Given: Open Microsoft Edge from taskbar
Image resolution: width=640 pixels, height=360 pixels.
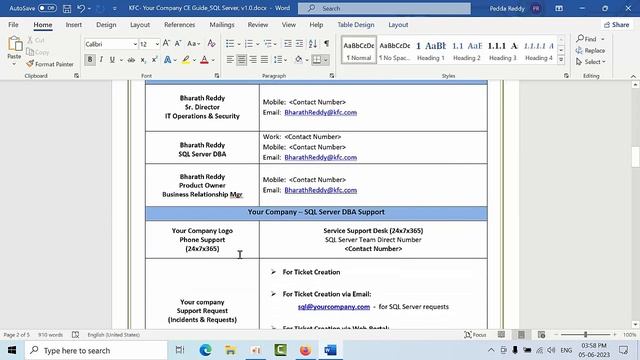Looking at the screenshot, I should pos(205,350).
